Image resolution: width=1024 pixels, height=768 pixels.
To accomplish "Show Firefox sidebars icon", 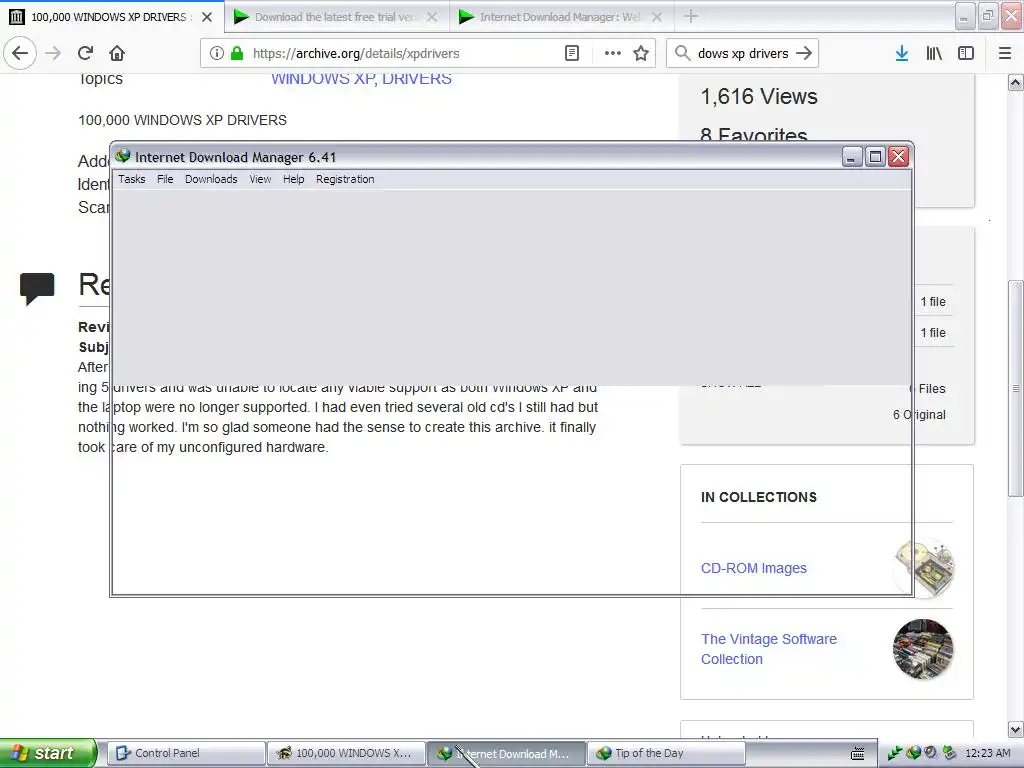I will [x=966, y=53].
